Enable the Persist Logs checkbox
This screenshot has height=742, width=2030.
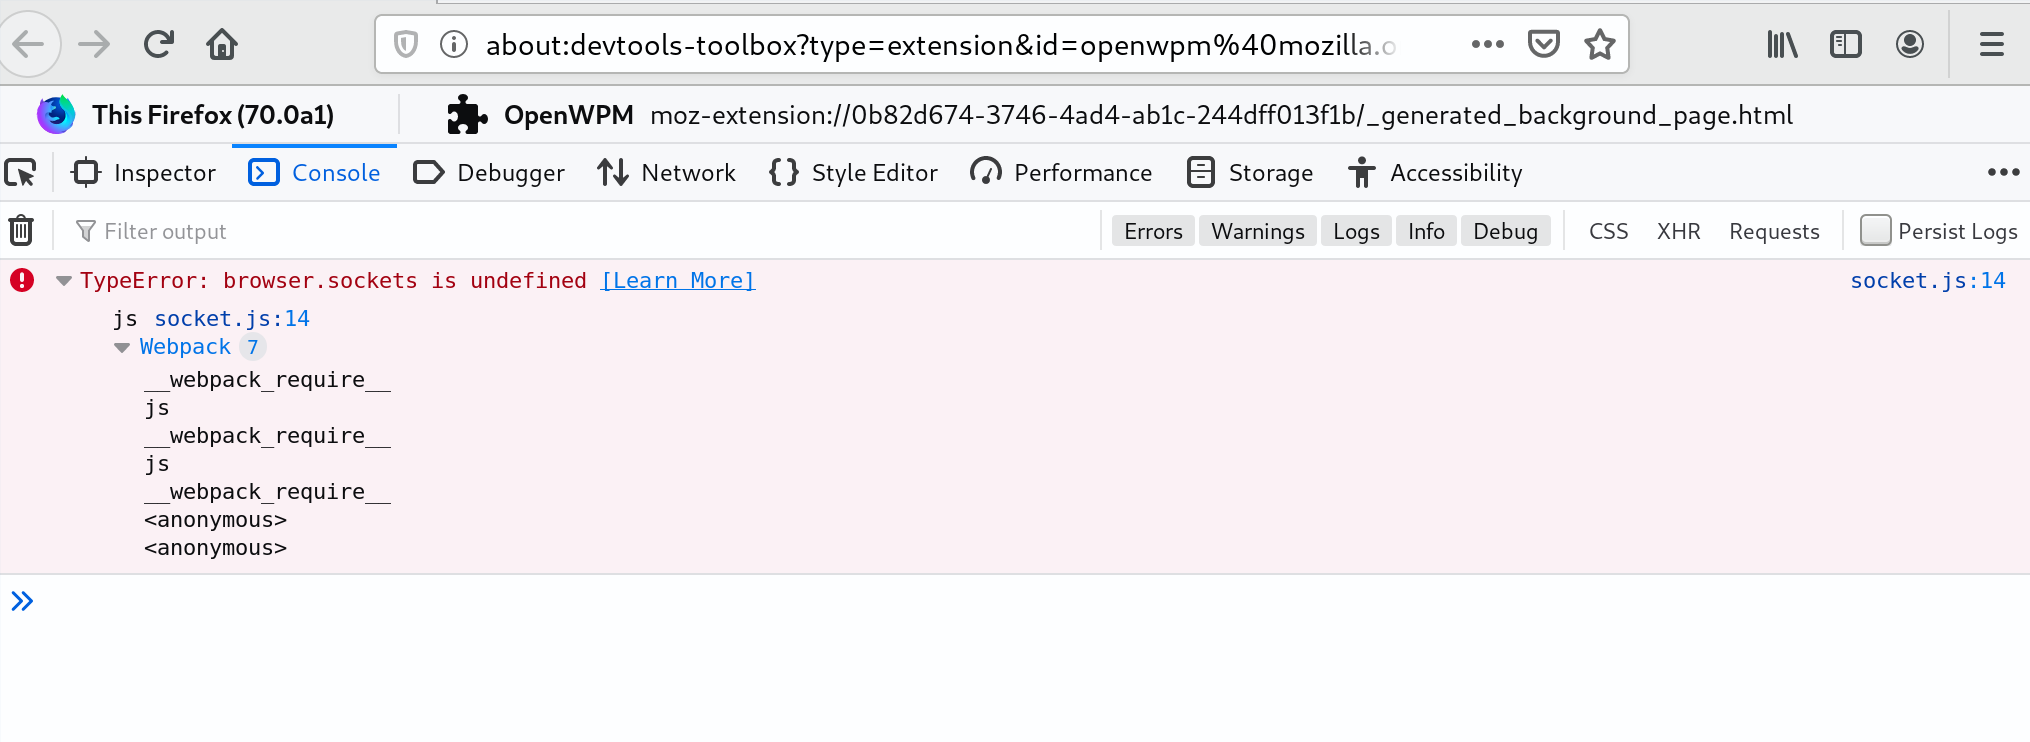click(1875, 230)
